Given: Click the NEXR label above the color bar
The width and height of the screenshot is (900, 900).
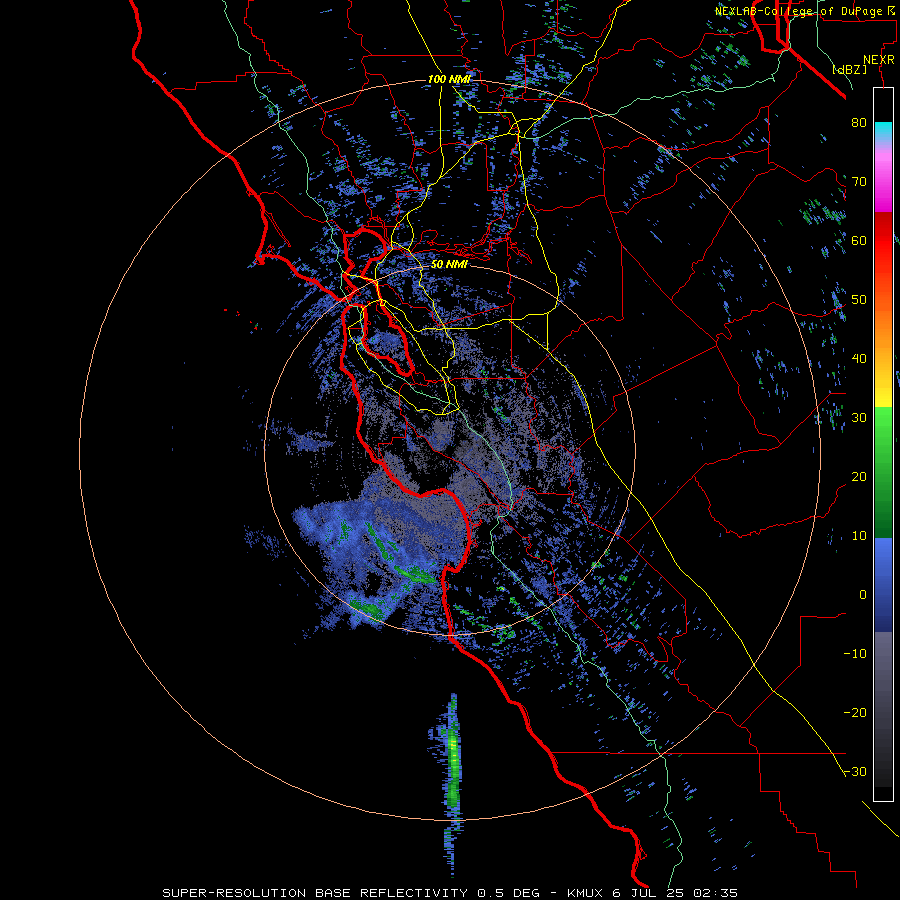Looking at the screenshot, I should pyautogui.click(x=878, y=60).
